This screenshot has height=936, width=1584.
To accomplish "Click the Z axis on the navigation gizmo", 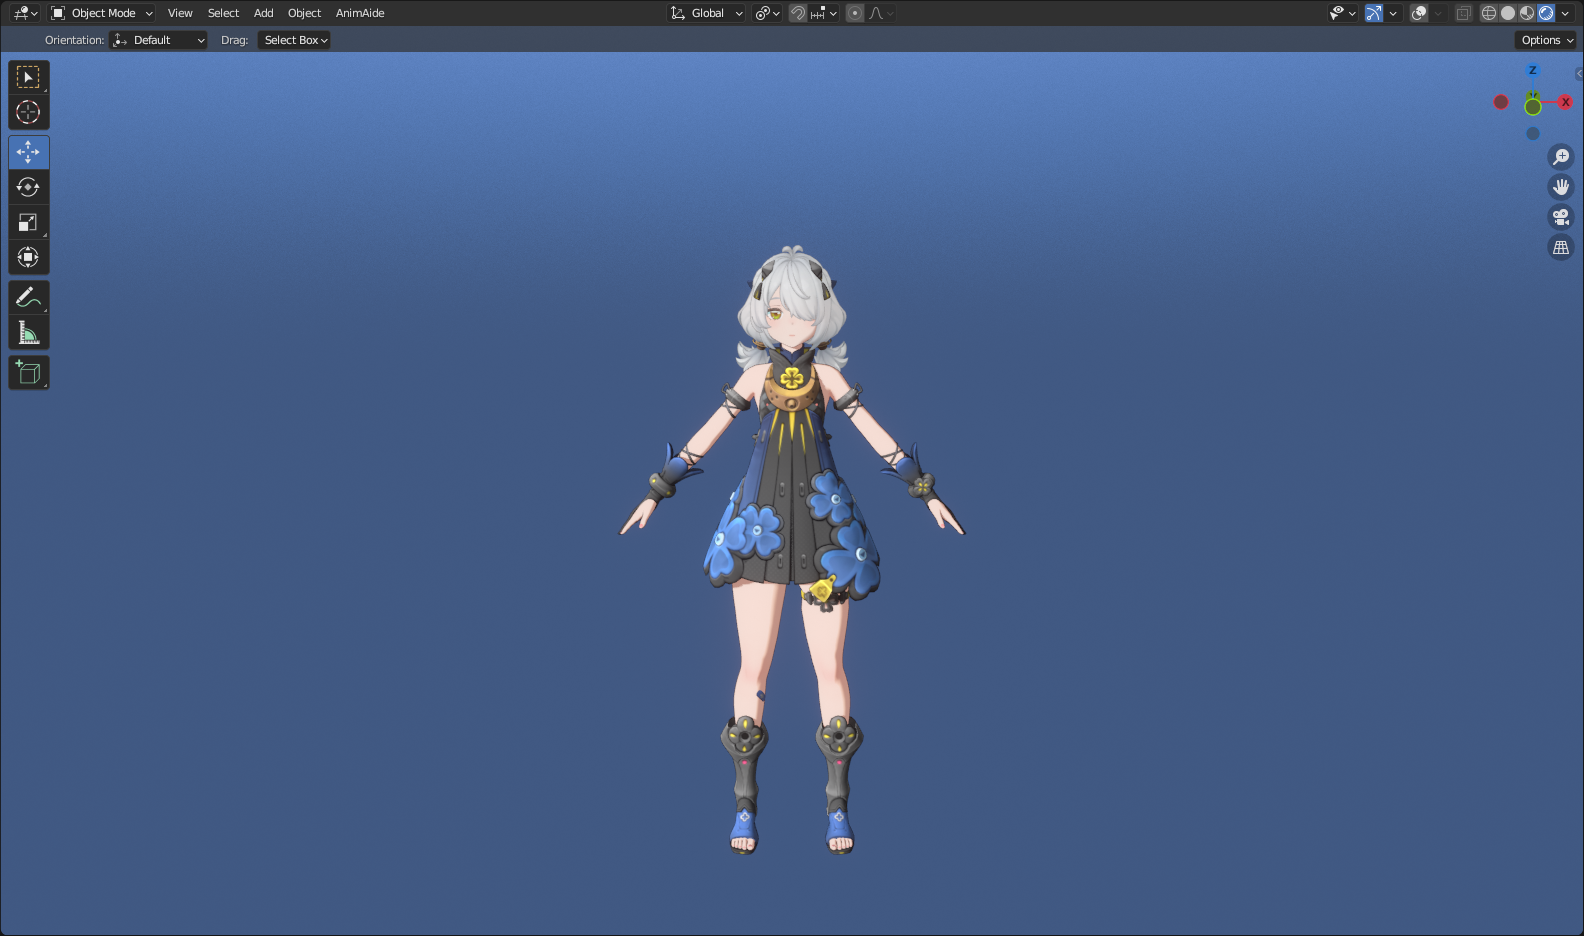I will pyautogui.click(x=1532, y=71).
